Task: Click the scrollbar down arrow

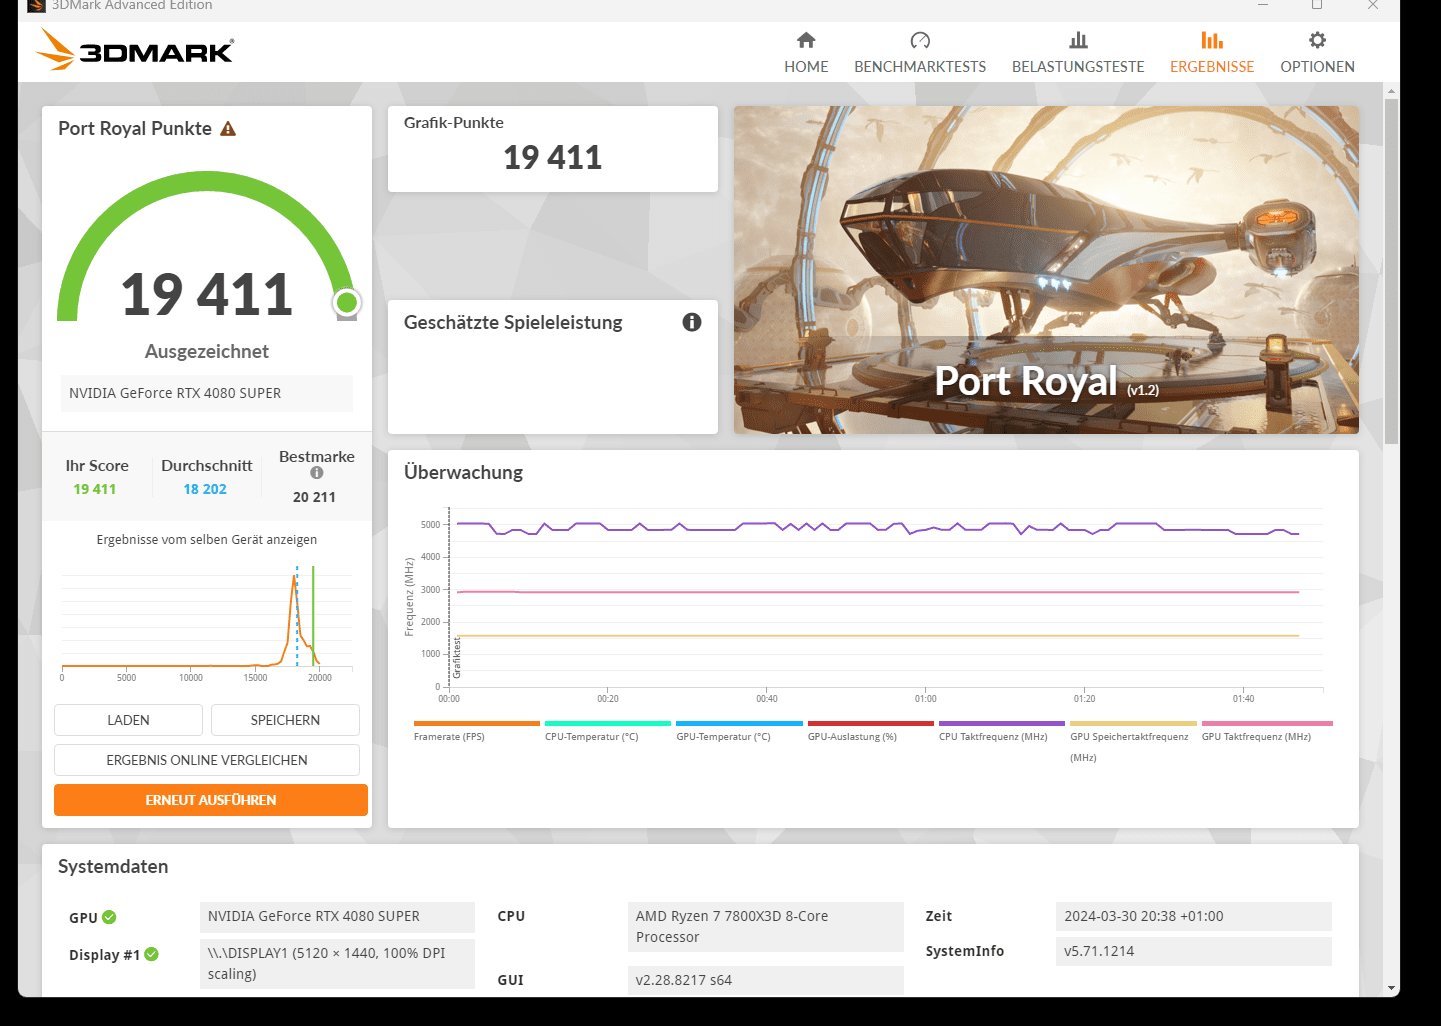Action: (x=1391, y=988)
